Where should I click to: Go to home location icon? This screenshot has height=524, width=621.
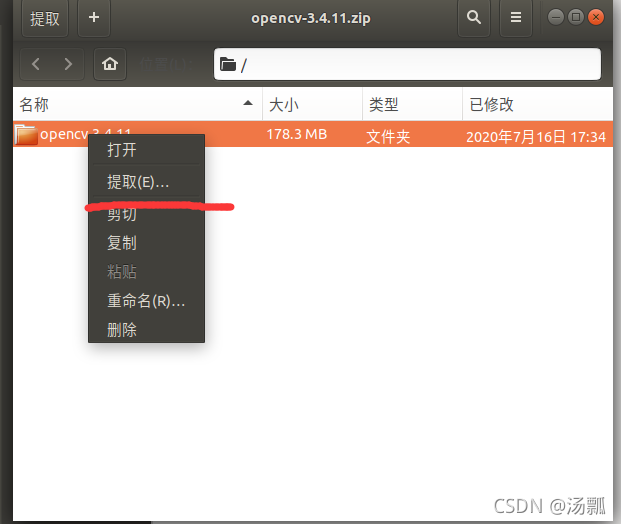point(110,64)
